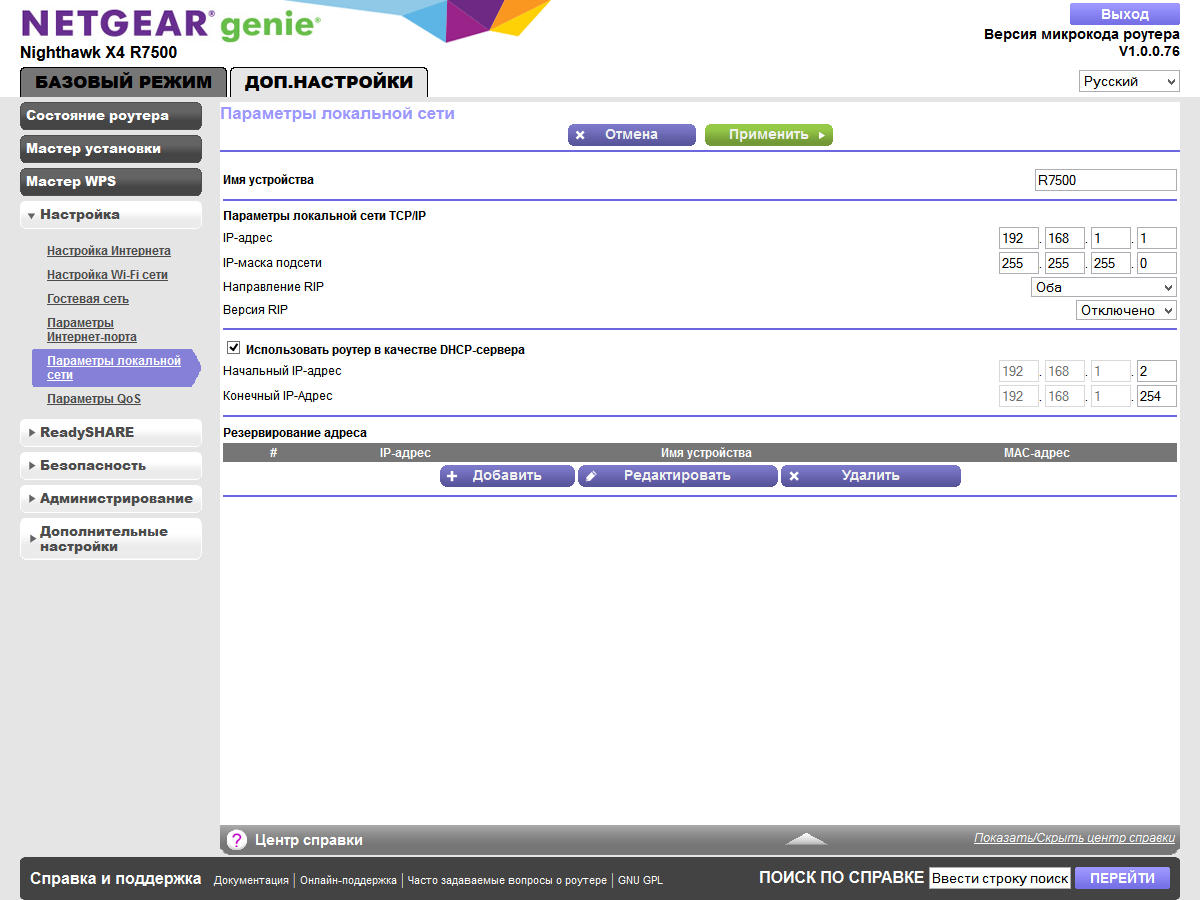Switch to the ДОП.НАСТРОЙКИ tab
The image size is (1200, 900).
(329, 82)
